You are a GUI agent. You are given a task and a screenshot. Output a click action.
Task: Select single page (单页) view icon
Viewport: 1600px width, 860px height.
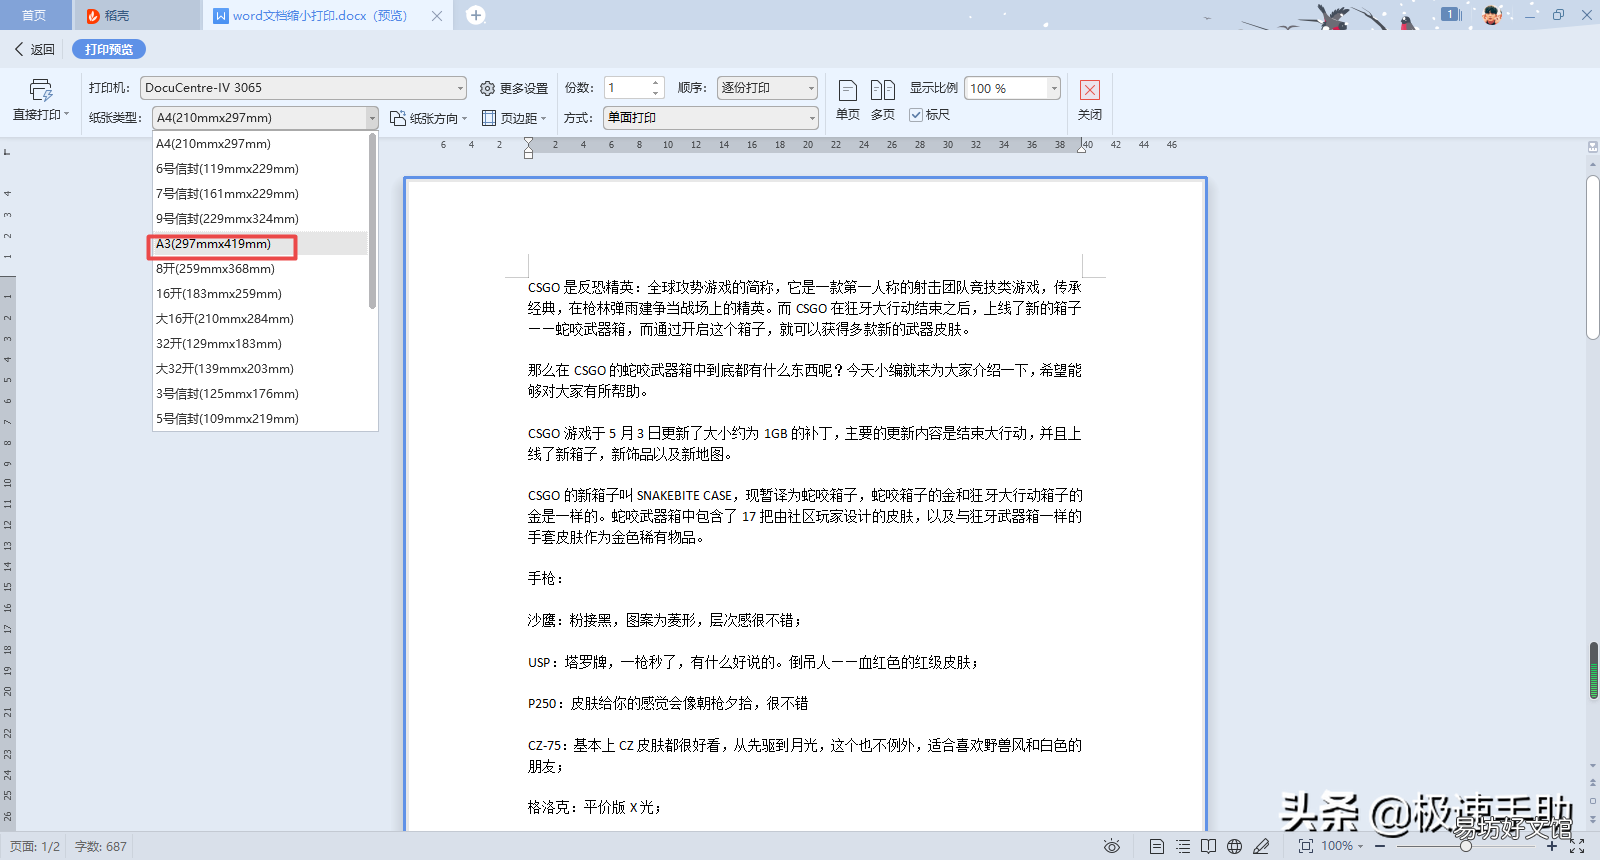[x=847, y=90]
